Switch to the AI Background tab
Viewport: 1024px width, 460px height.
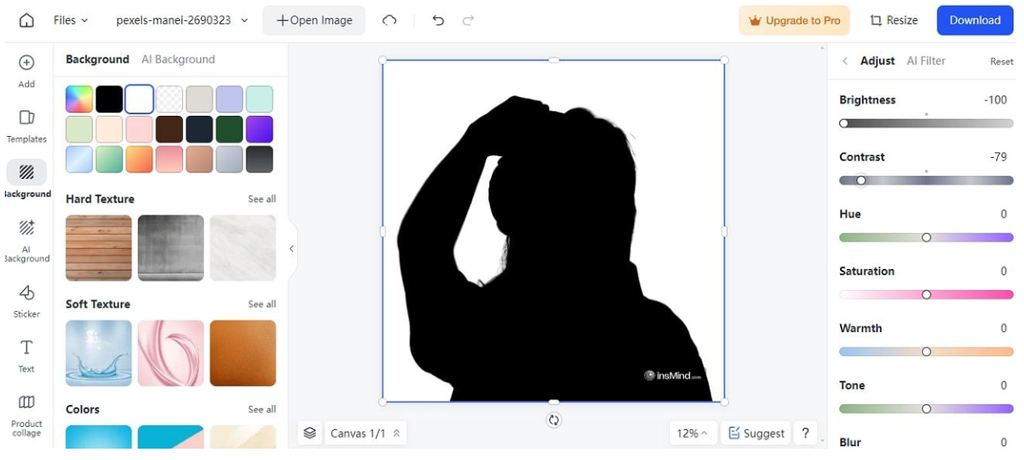pyautogui.click(x=178, y=59)
